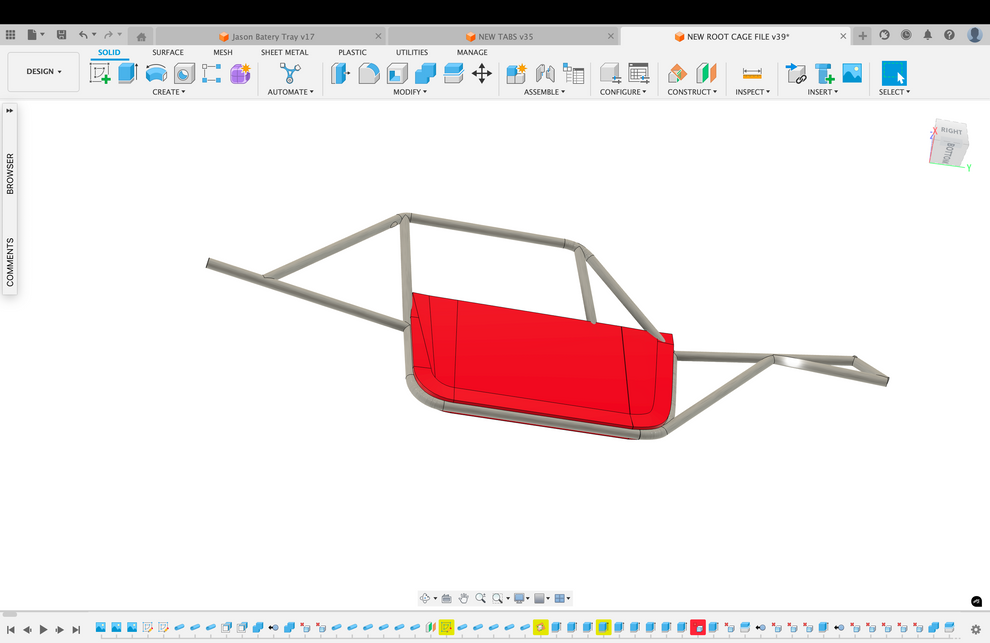Toggle the Automate Configuration Generator
This screenshot has height=643, width=990.
(x=291, y=73)
